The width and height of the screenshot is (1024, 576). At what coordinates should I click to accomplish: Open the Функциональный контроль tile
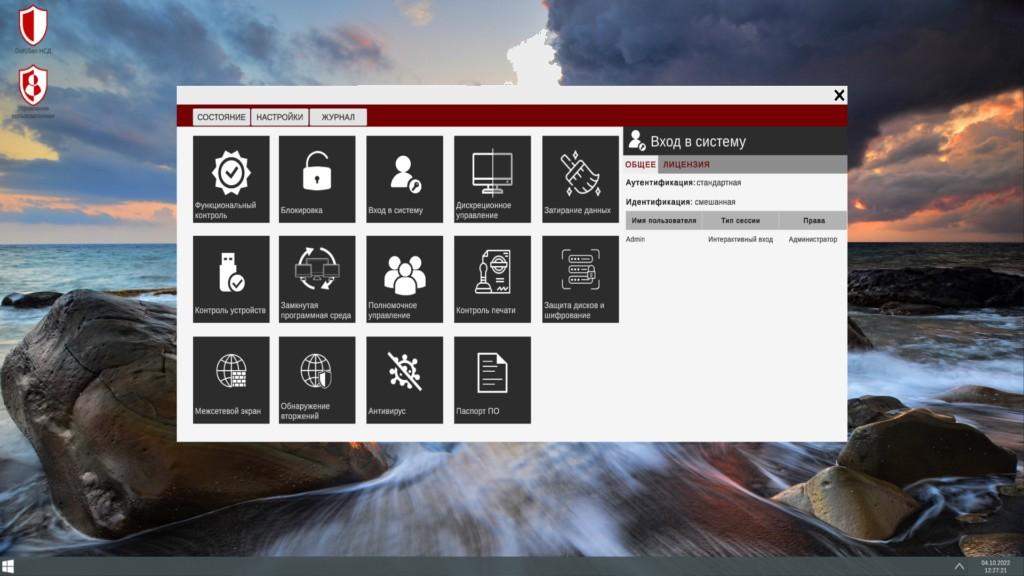coord(231,179)
